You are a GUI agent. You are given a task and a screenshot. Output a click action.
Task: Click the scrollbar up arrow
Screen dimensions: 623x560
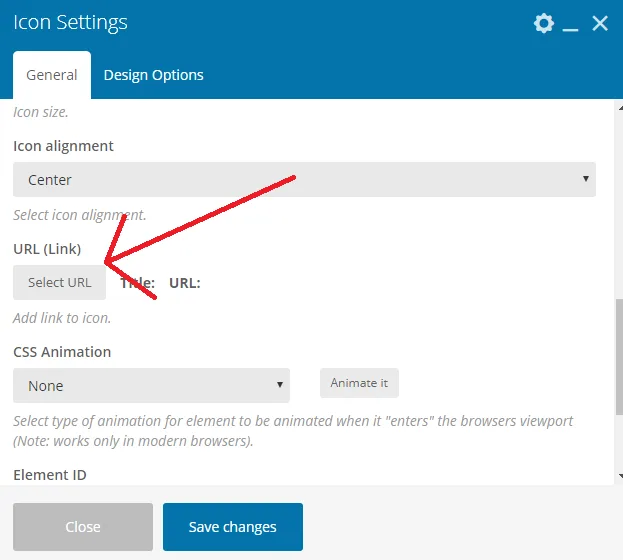pos(620,108)
